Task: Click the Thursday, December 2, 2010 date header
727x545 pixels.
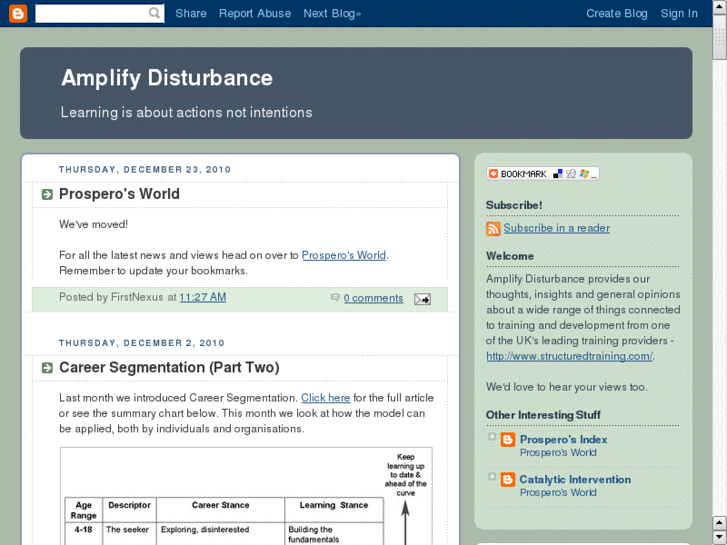Action: click(x=141, y=343)
